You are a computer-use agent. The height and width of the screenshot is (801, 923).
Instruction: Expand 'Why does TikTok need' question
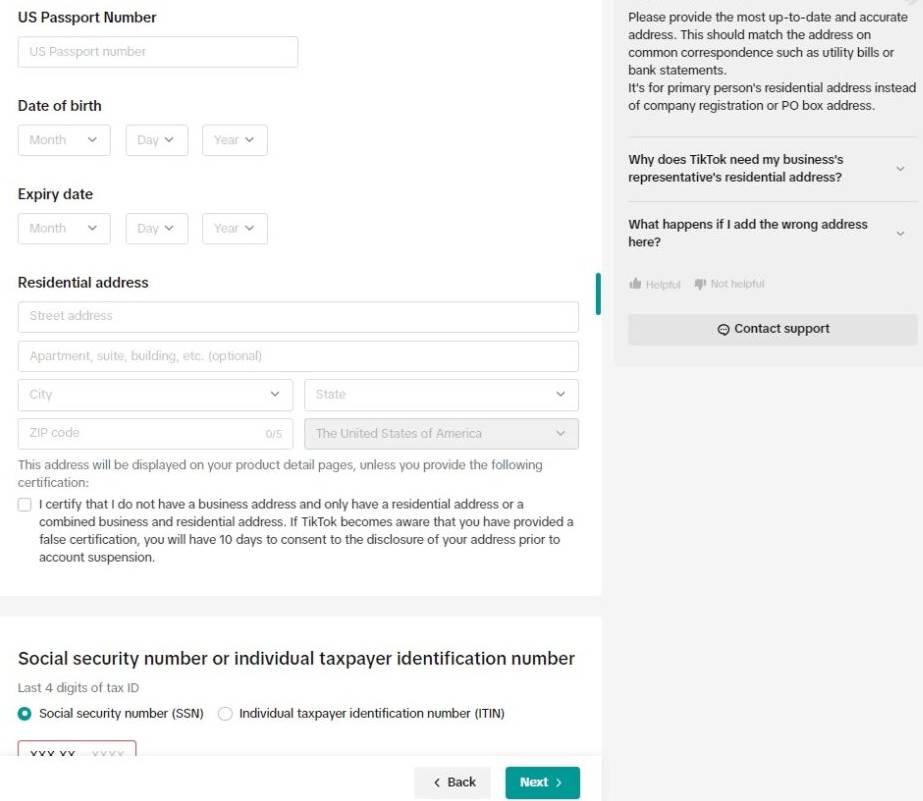(x=772, y=168)
